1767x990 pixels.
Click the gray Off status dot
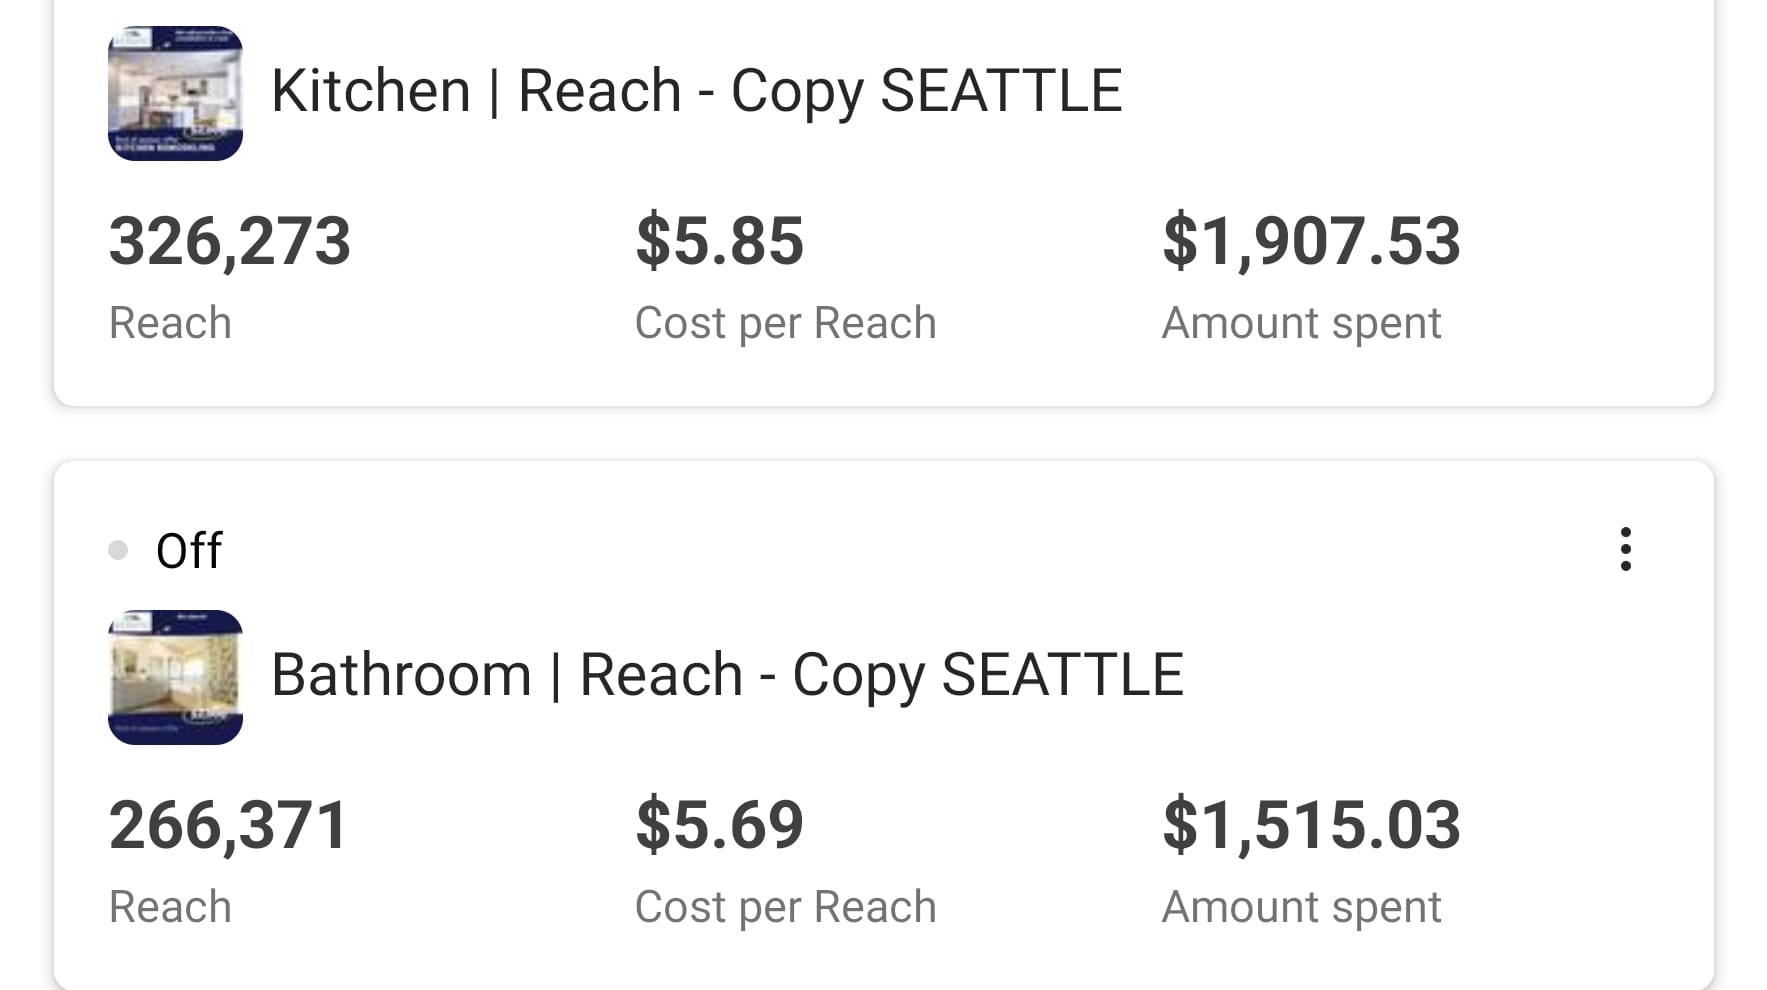click(118, 550)
